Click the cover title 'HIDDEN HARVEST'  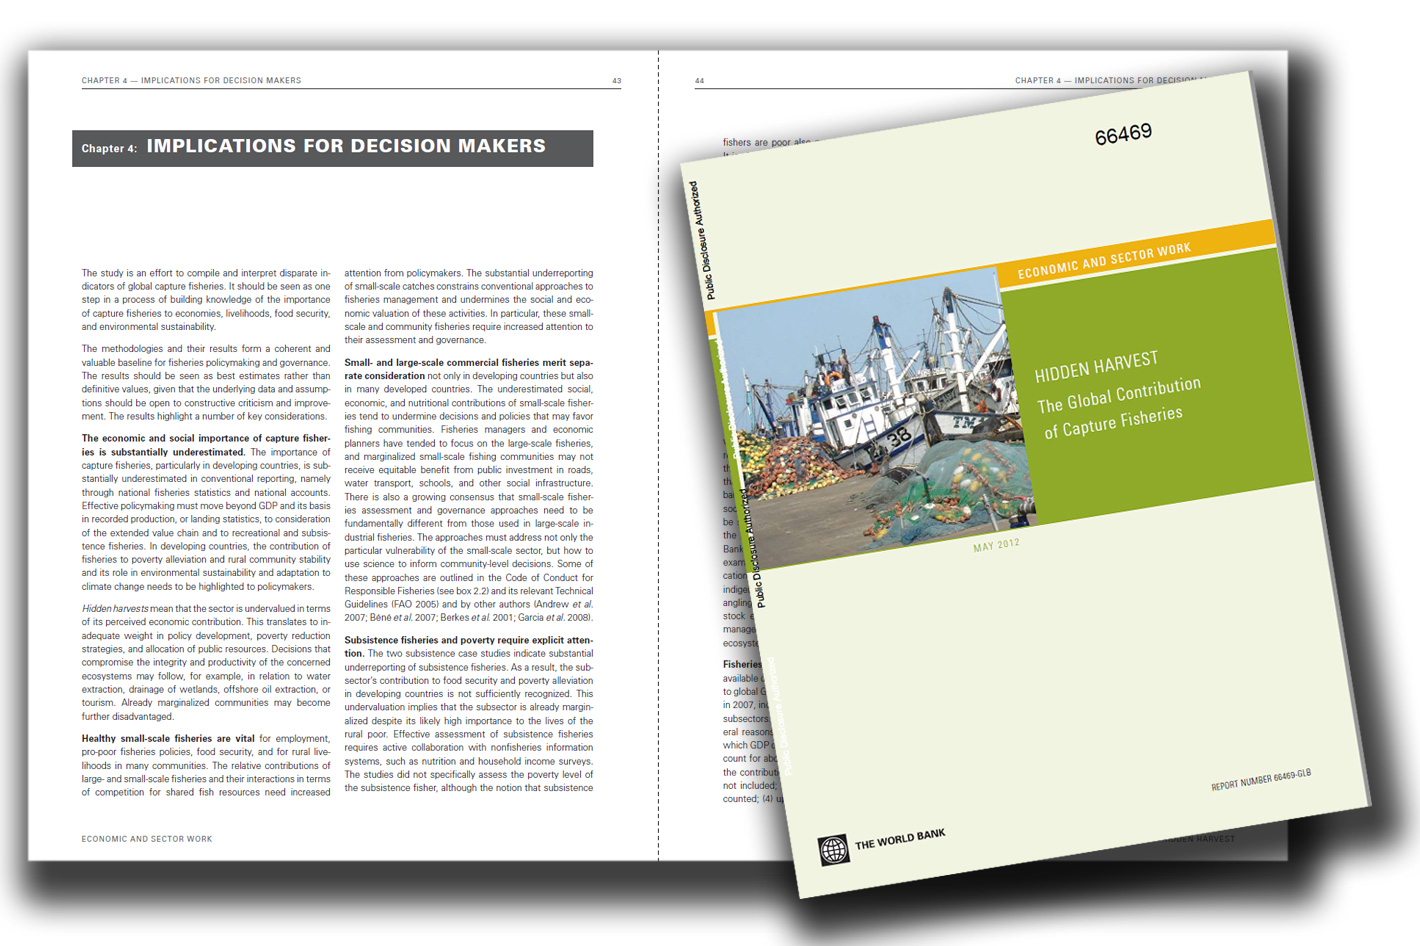click(x=1096, y=367)
